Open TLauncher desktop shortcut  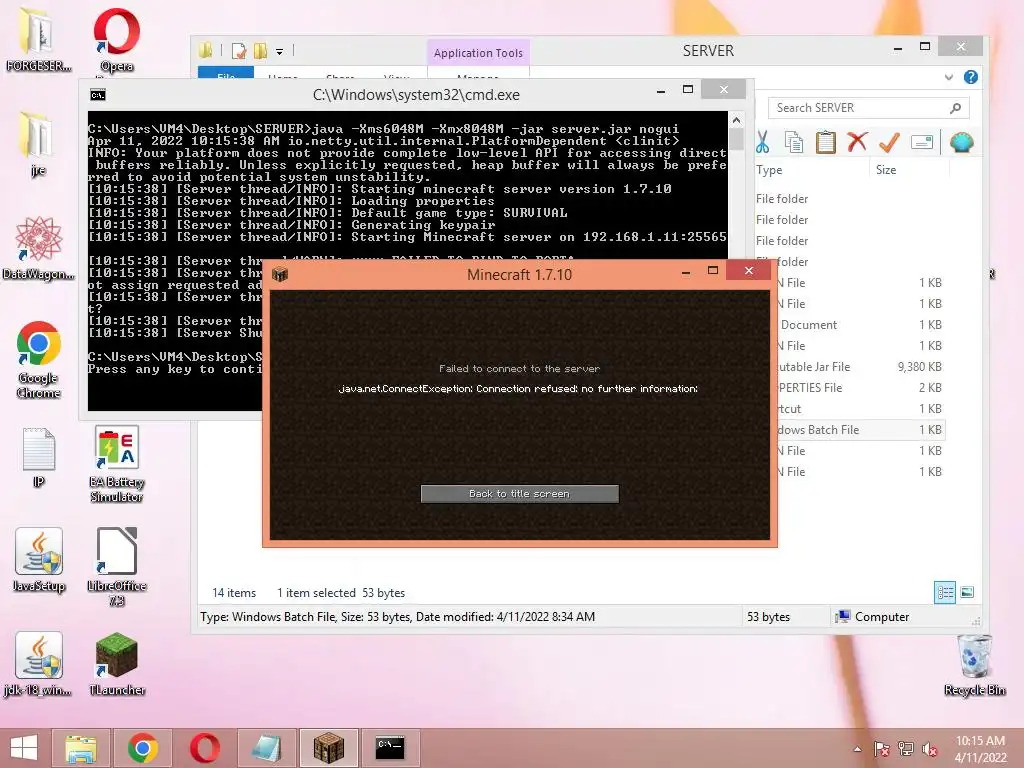[x=117, y=664]
